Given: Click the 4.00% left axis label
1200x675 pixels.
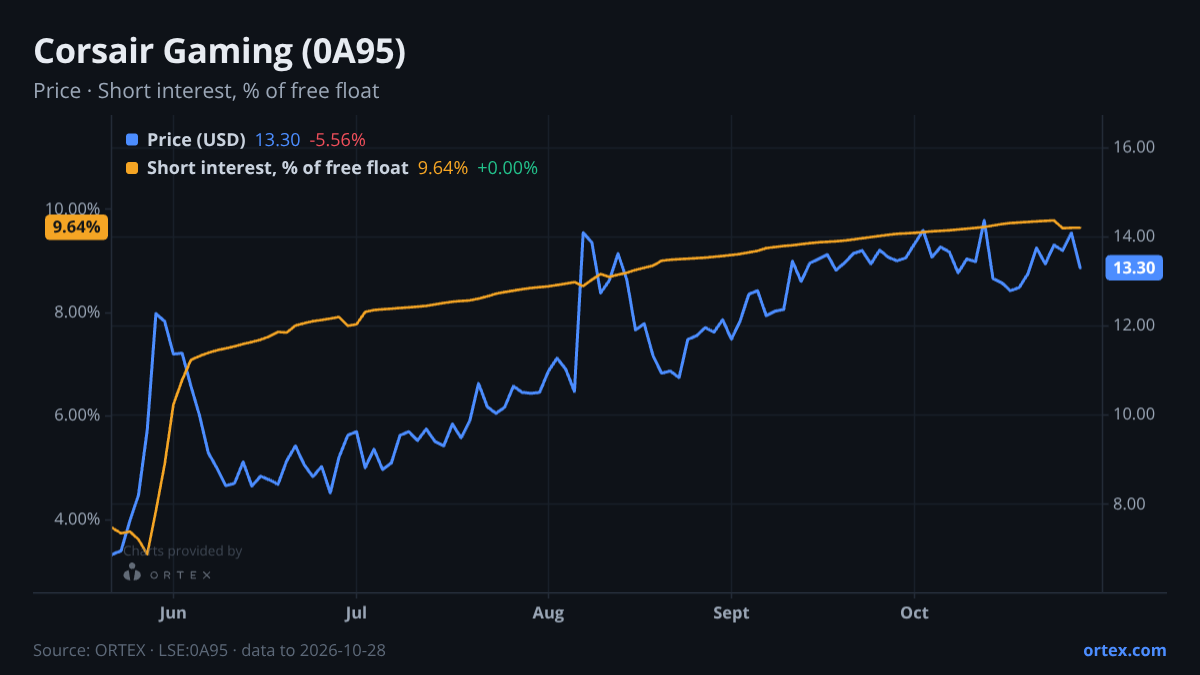Looking at the screenshot, I should click(76, 519).
